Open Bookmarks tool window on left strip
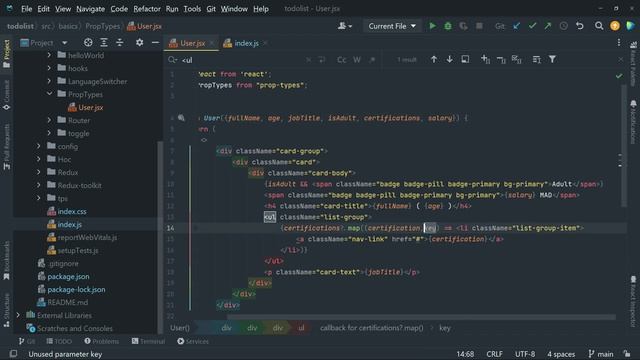This screenshot has width=640, height=360. click(x=7, y=260)
